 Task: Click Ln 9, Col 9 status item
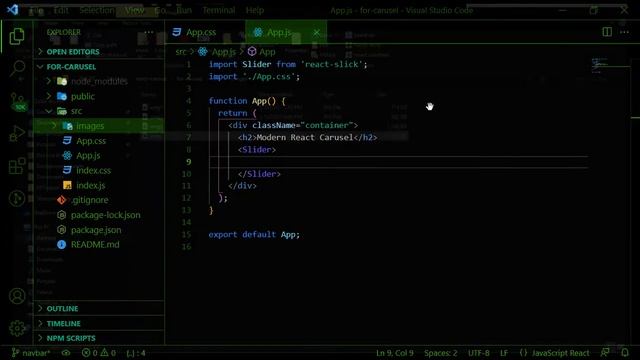click(395, 353)
